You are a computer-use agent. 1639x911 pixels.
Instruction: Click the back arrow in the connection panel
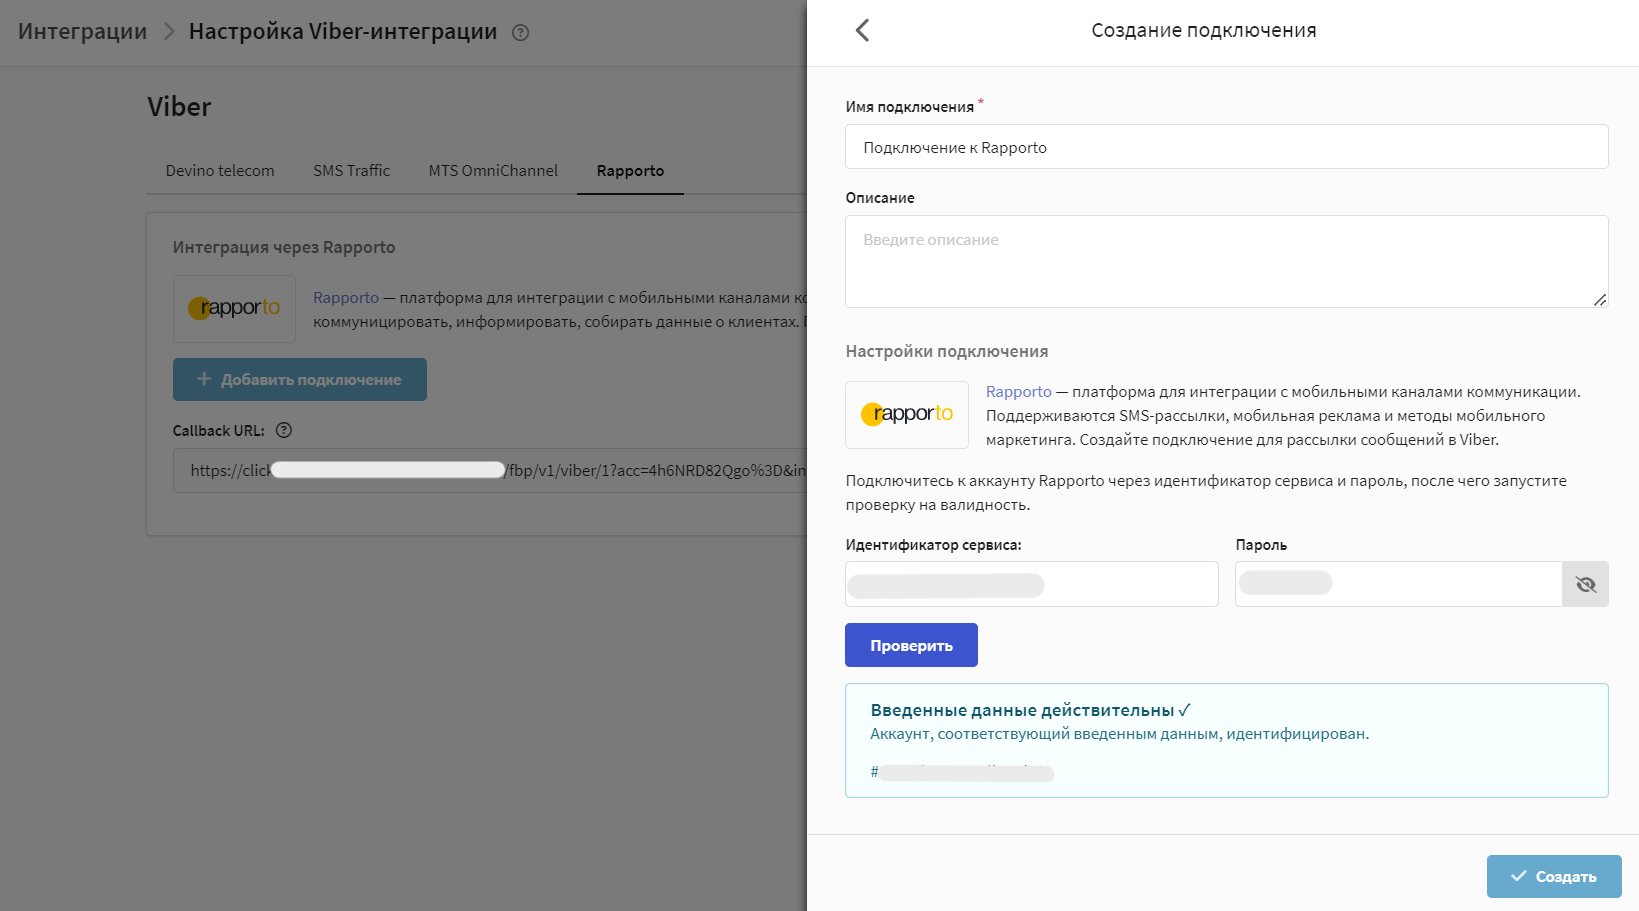click(862, 30)
